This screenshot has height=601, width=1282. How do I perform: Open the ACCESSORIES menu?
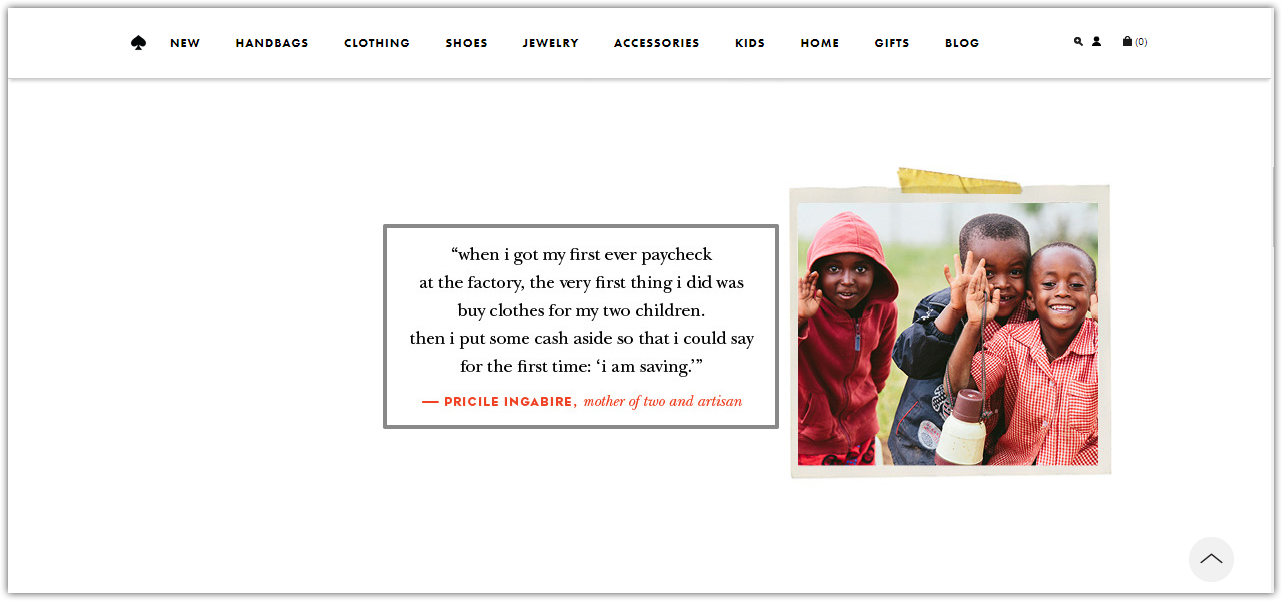(x=657, y=43)
